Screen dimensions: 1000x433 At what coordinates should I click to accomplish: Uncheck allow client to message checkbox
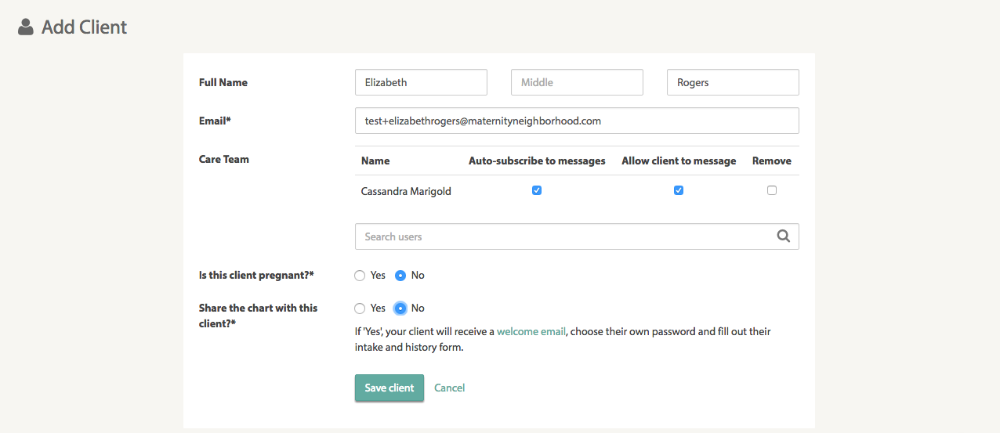click(x=679, y=190)
